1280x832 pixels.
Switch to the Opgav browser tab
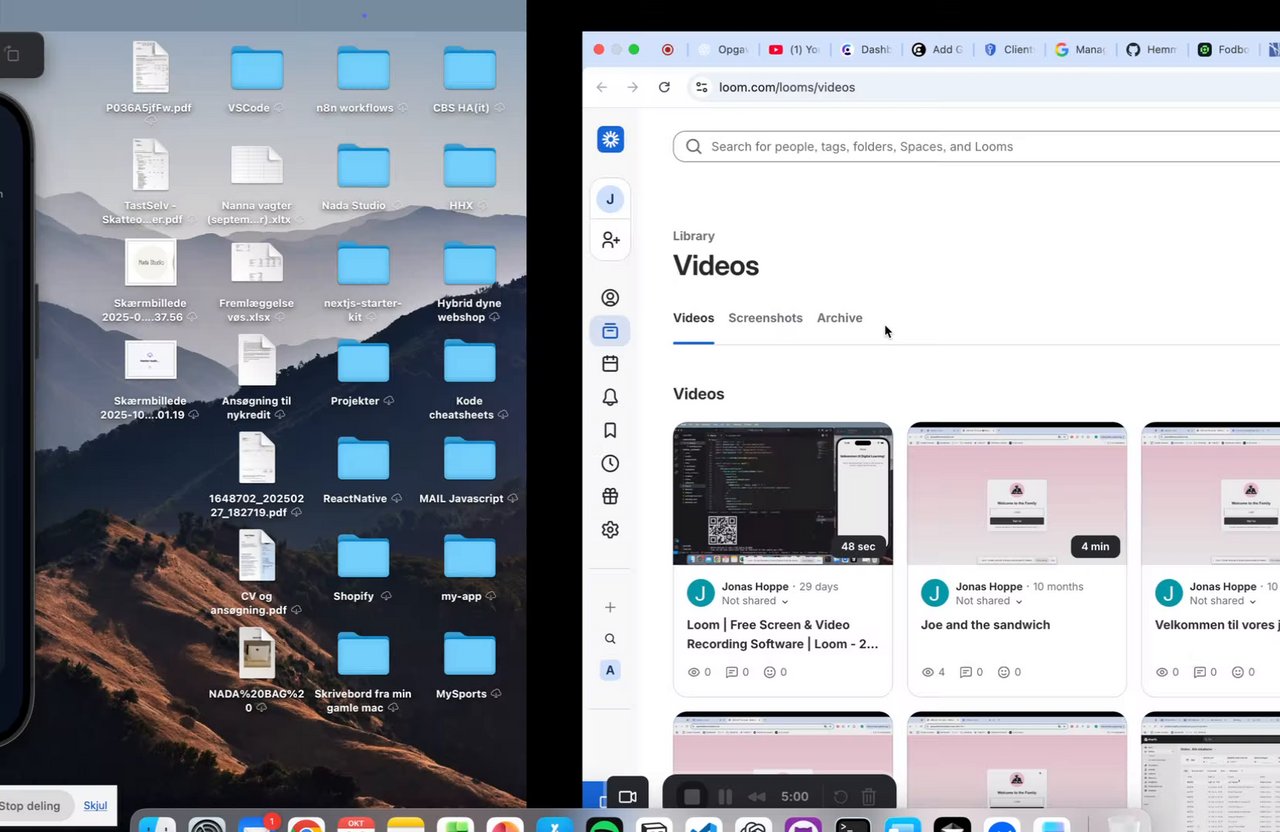[x=722, y=49]
